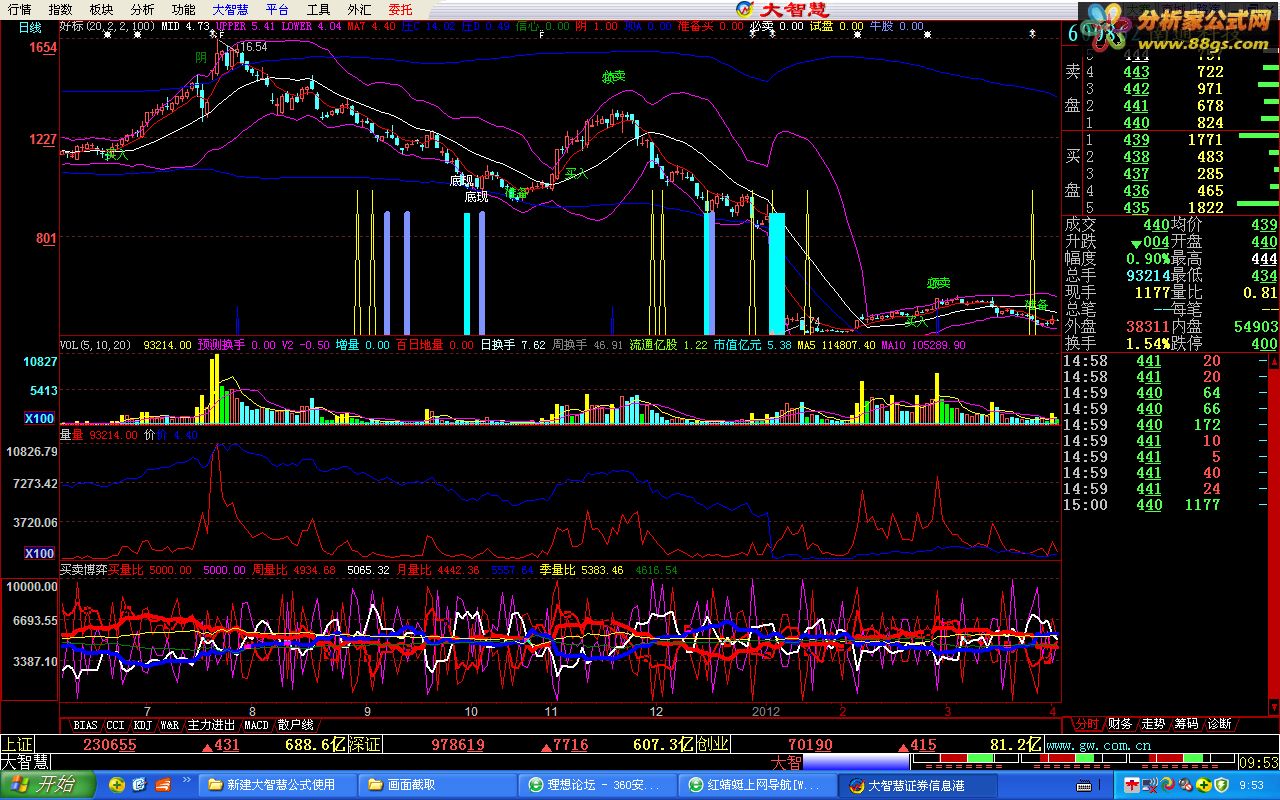Click the Windows 开始 start button

coord(47,784)
